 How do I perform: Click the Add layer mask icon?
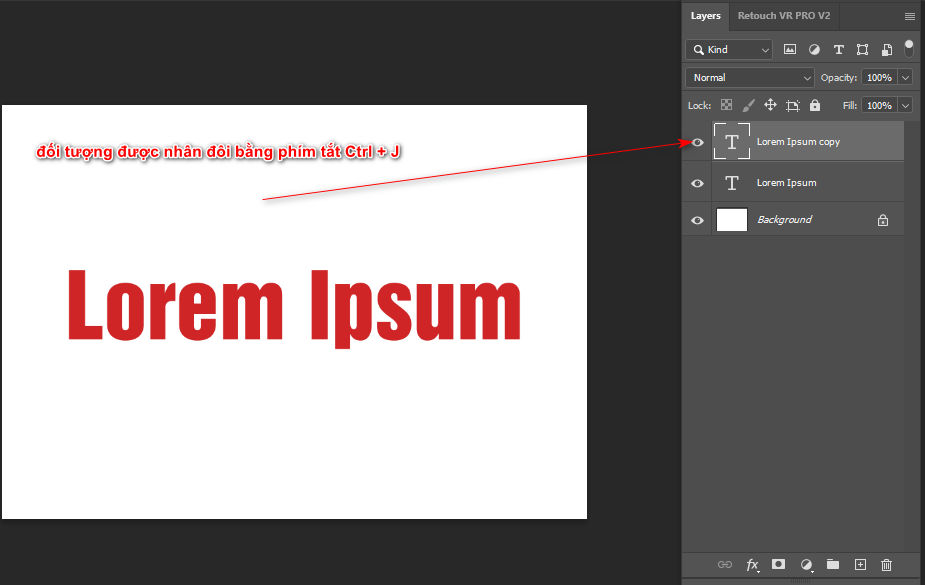pos(779,565)
